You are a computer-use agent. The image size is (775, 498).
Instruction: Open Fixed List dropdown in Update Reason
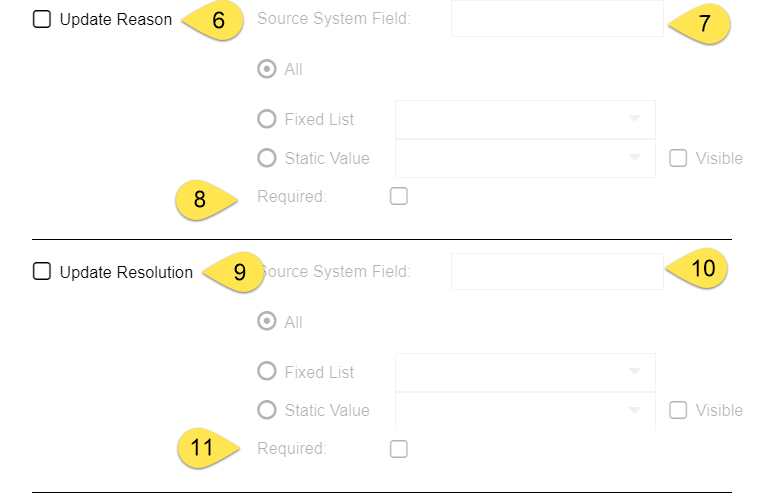[525, 119]
